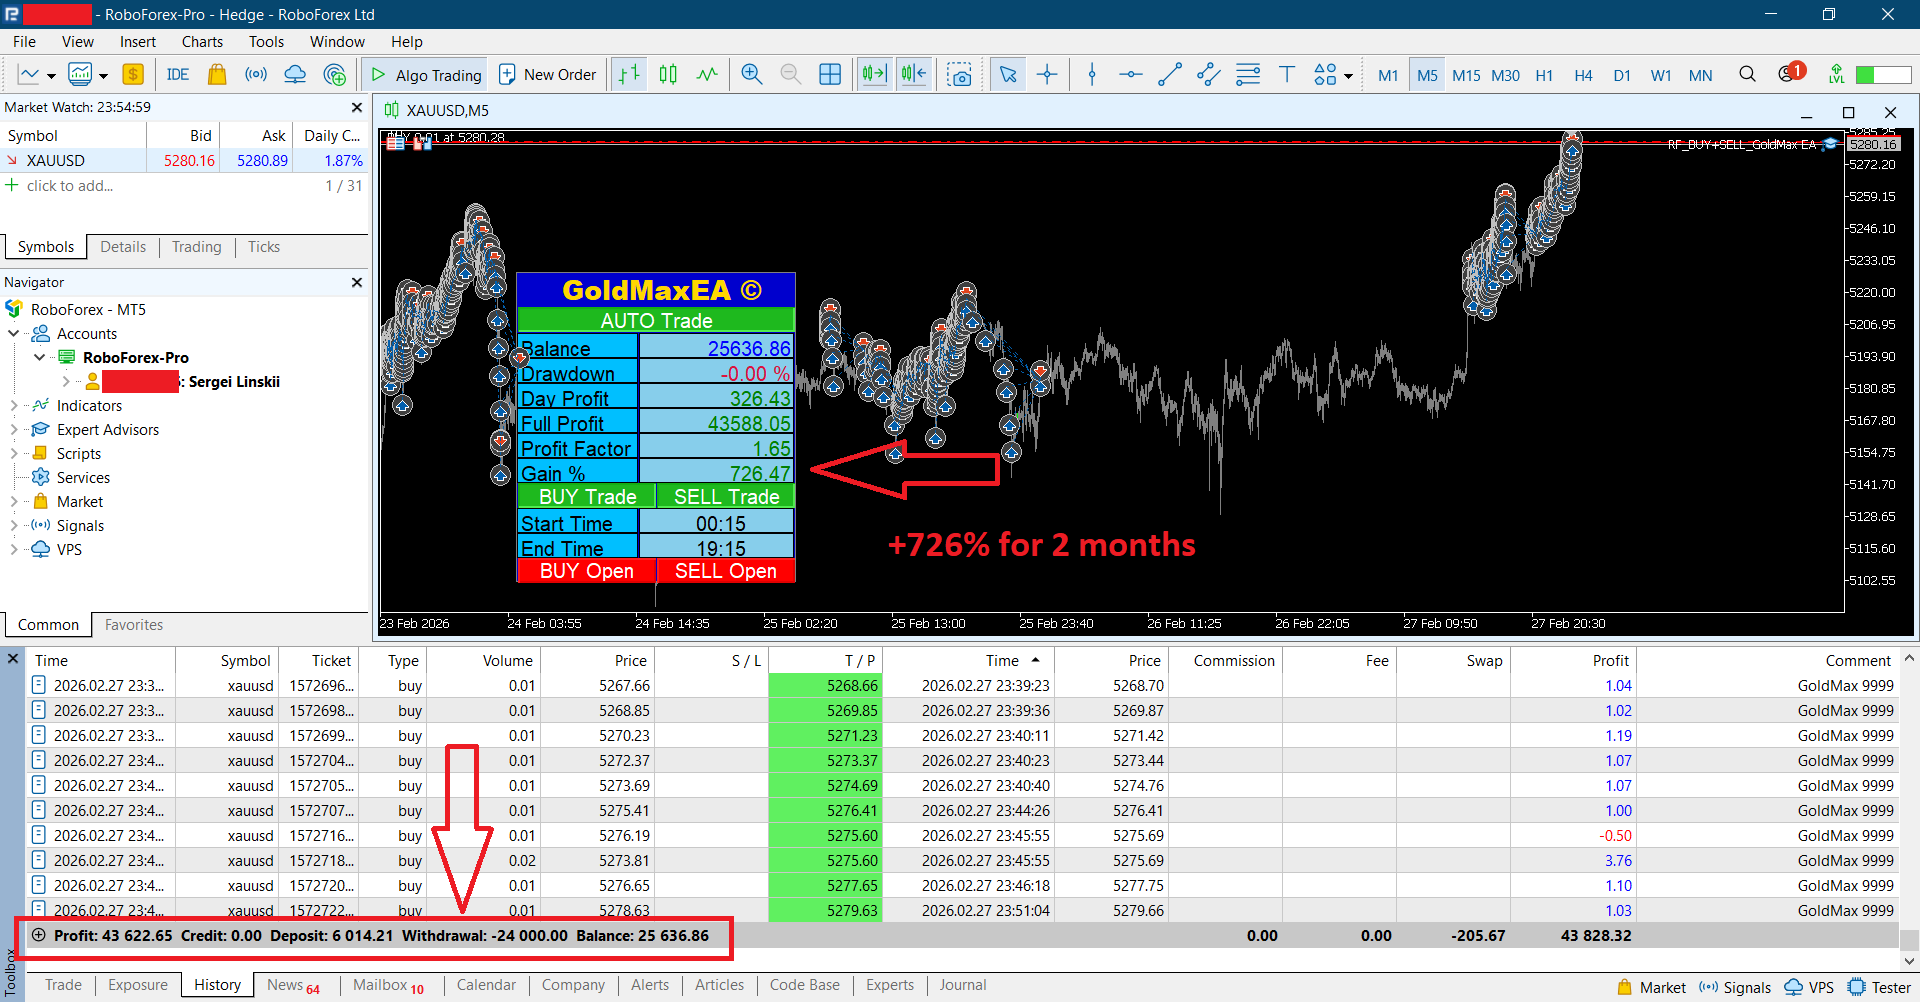
Task: Open the MetaEditor IDE
Action: (178, 75)
